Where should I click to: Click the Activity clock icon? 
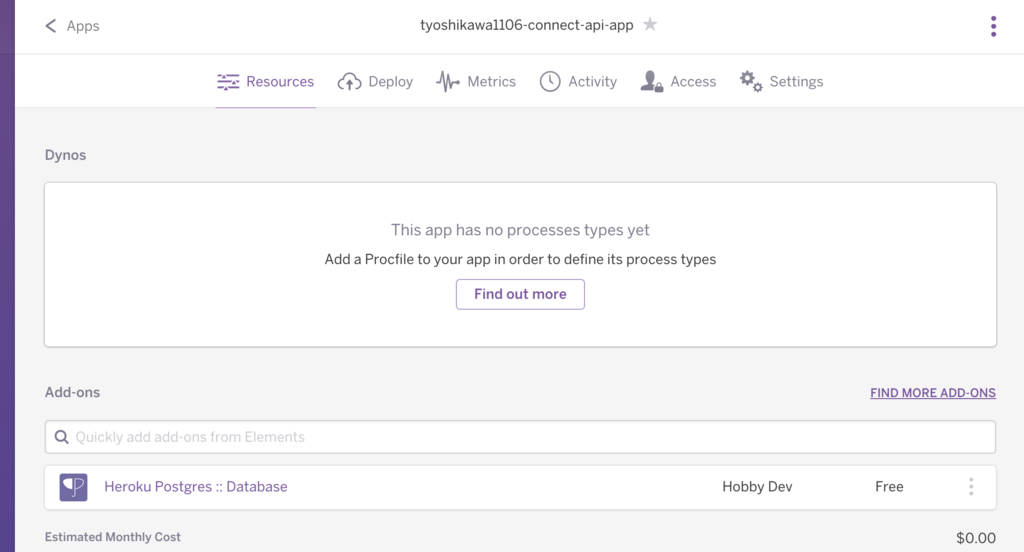550,82
